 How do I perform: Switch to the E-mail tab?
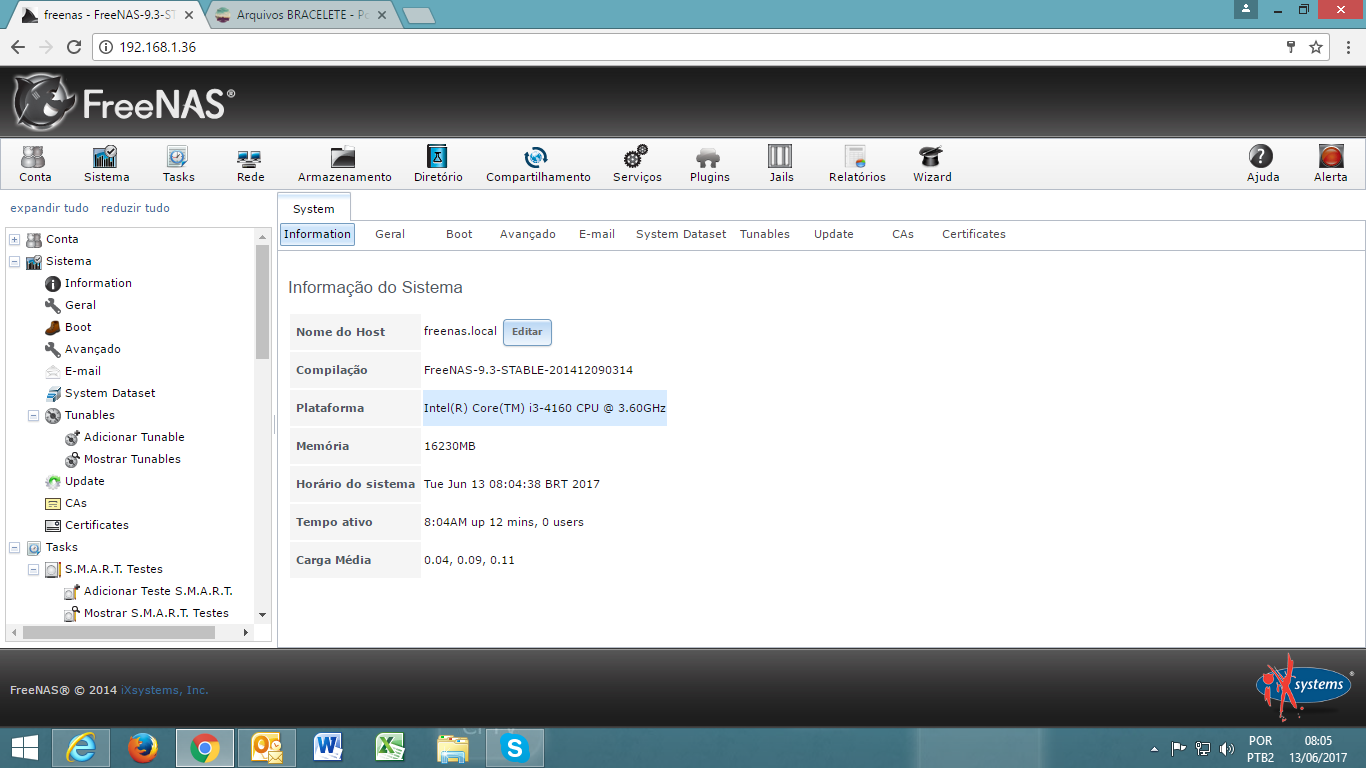pos(597,234)
